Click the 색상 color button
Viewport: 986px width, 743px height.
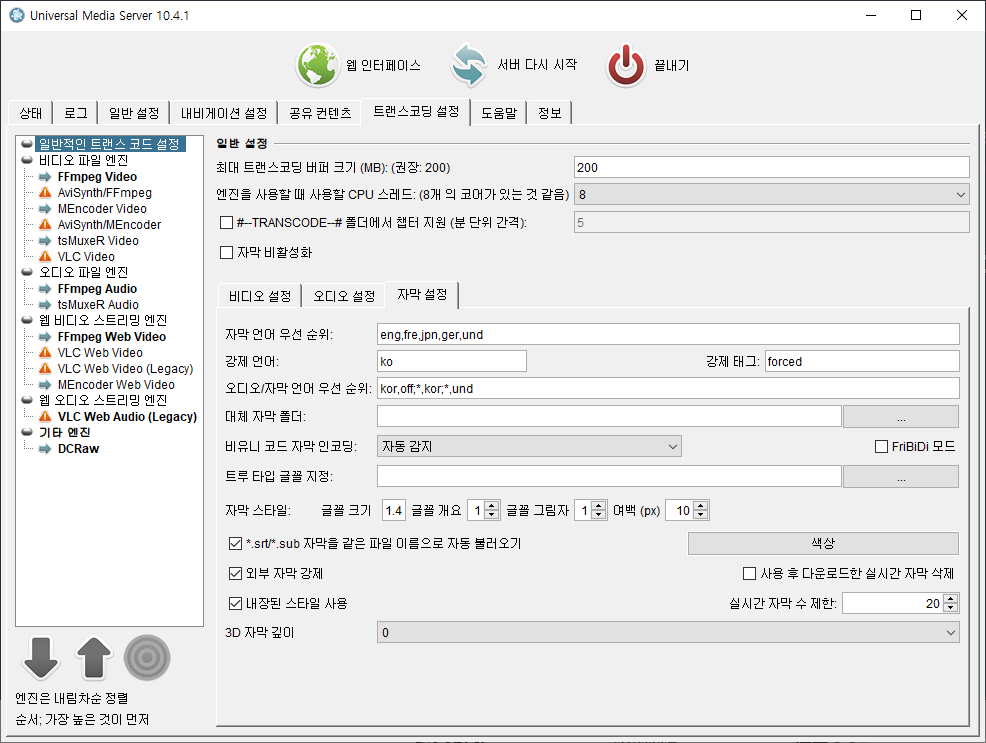(x=823, y=543)
